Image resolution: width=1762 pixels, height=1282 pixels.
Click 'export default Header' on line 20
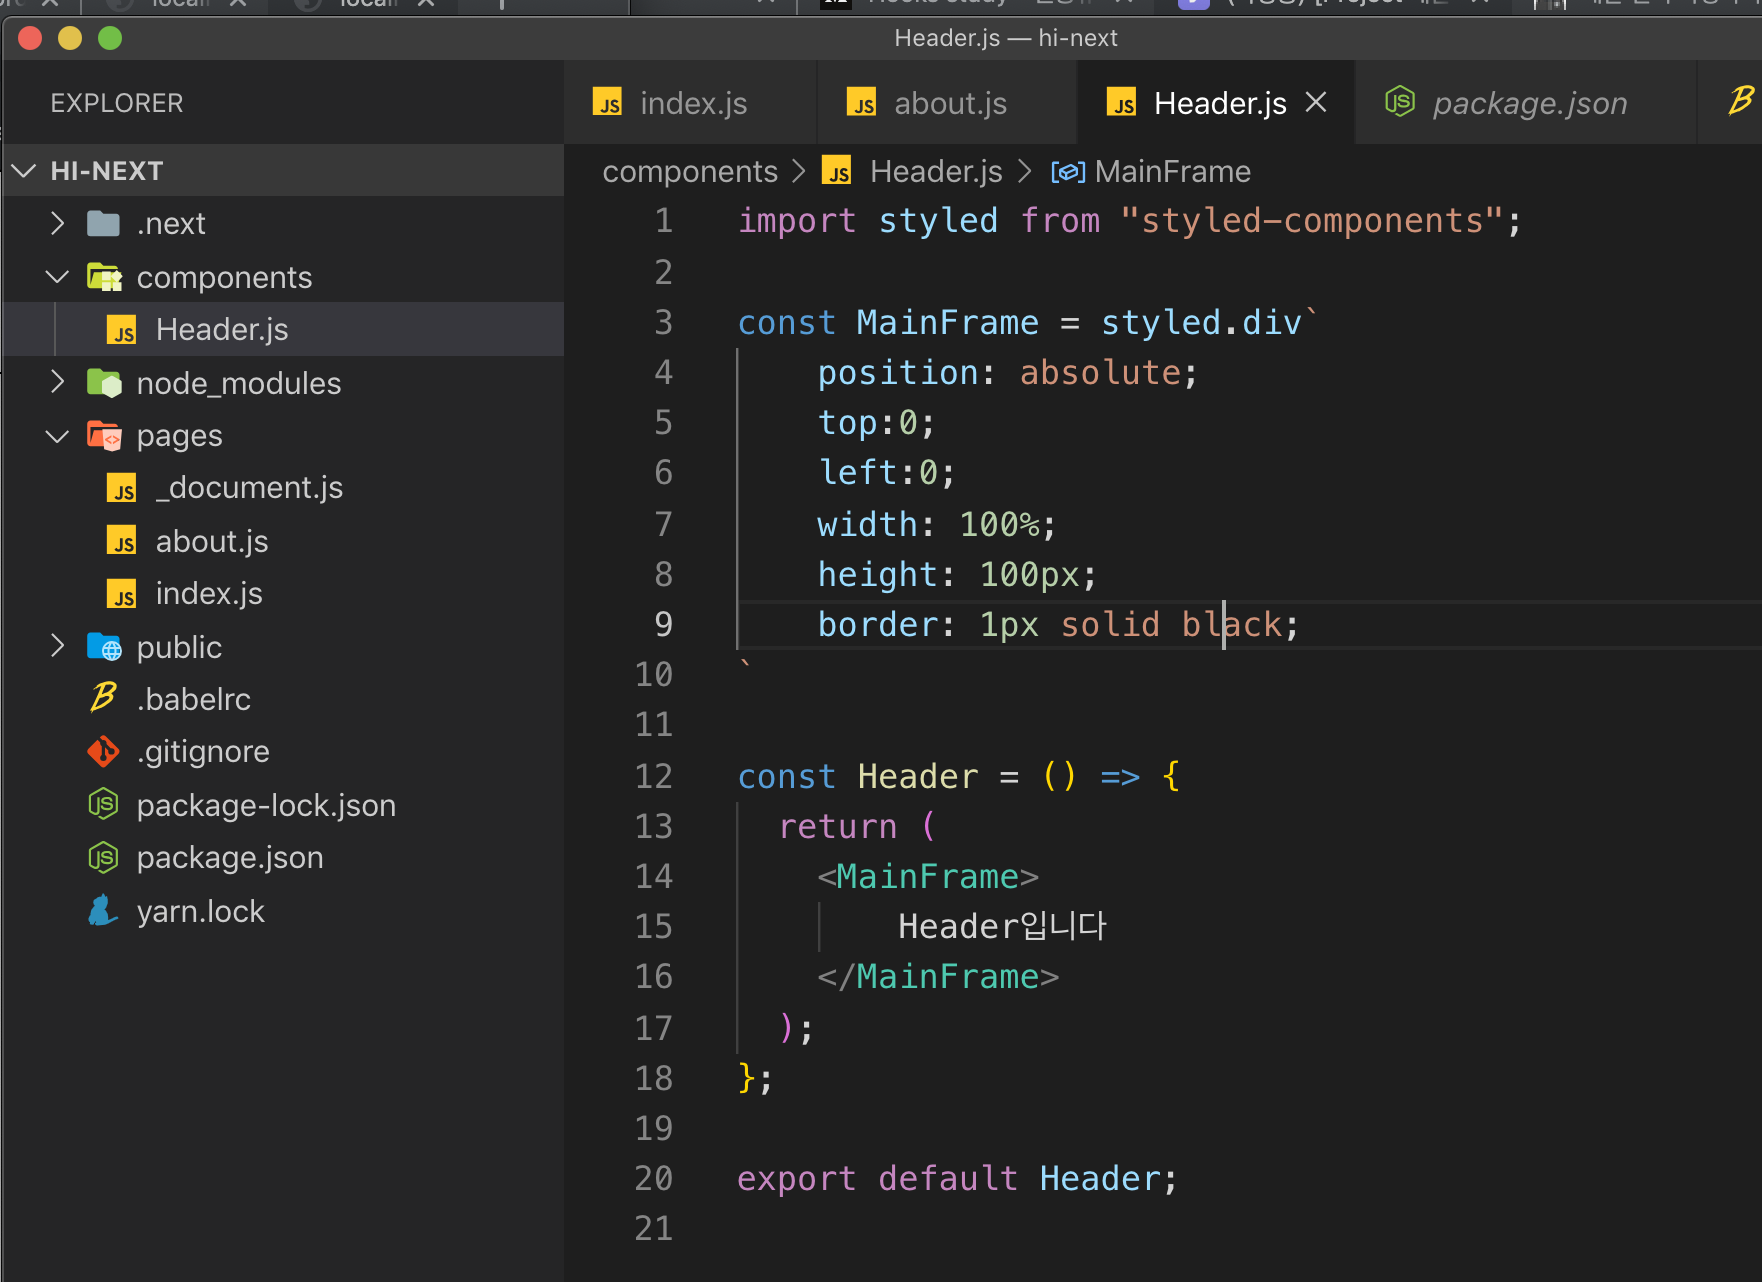[x=947, y=1178]
